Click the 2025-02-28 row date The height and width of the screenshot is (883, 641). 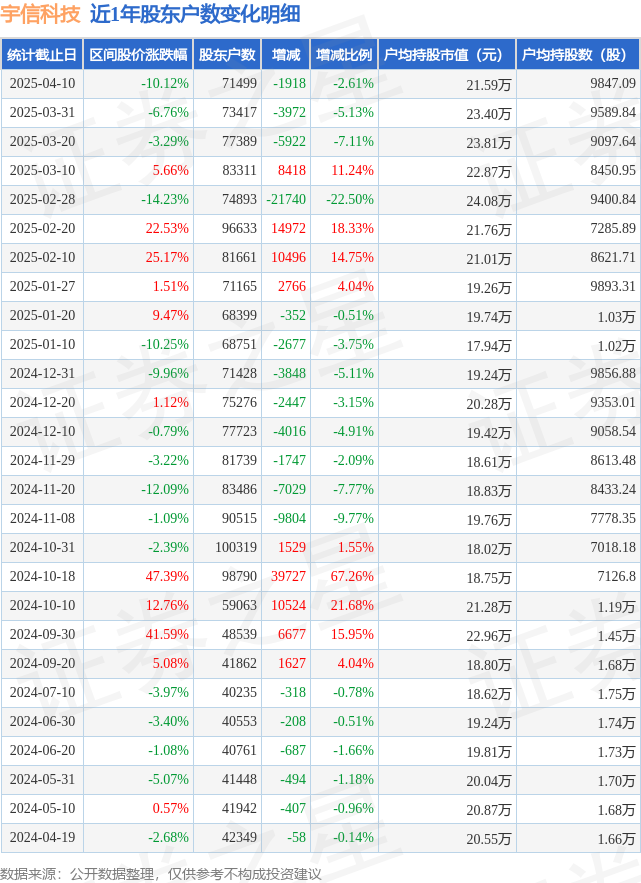pos(42,199)
